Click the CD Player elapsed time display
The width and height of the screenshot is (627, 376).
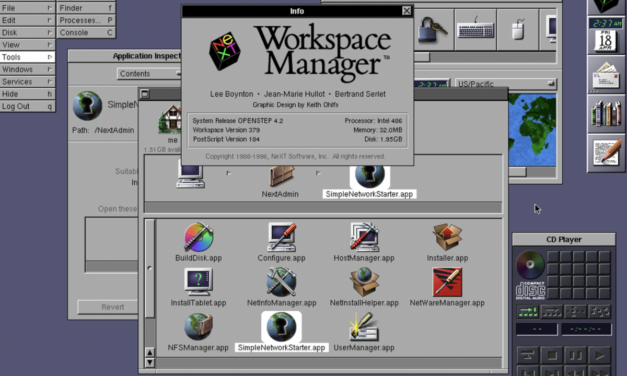tap(586, 329)
